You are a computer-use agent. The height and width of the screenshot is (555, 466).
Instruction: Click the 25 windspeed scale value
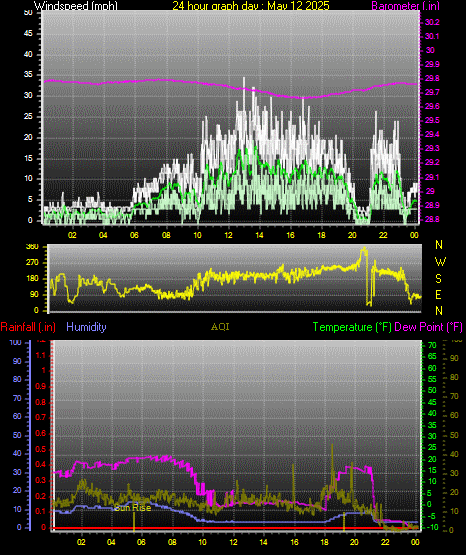coord(28,116)
